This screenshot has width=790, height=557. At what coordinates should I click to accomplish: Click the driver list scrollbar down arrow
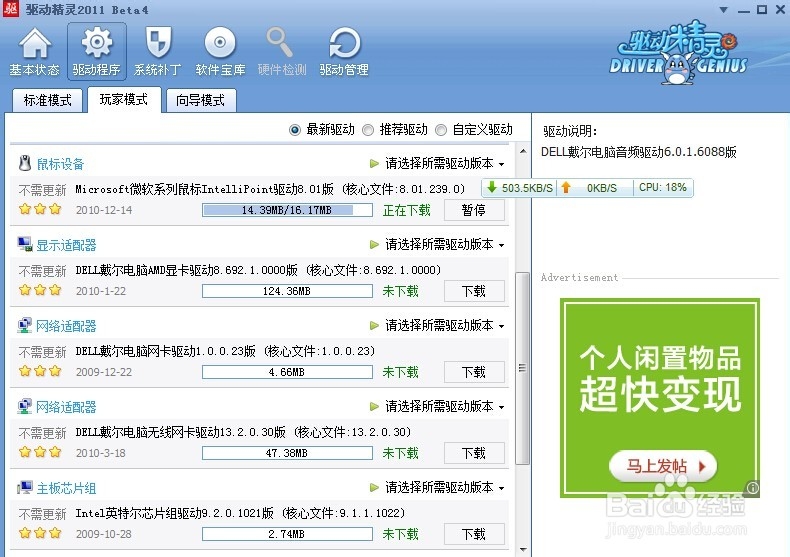tap(523, 549)
